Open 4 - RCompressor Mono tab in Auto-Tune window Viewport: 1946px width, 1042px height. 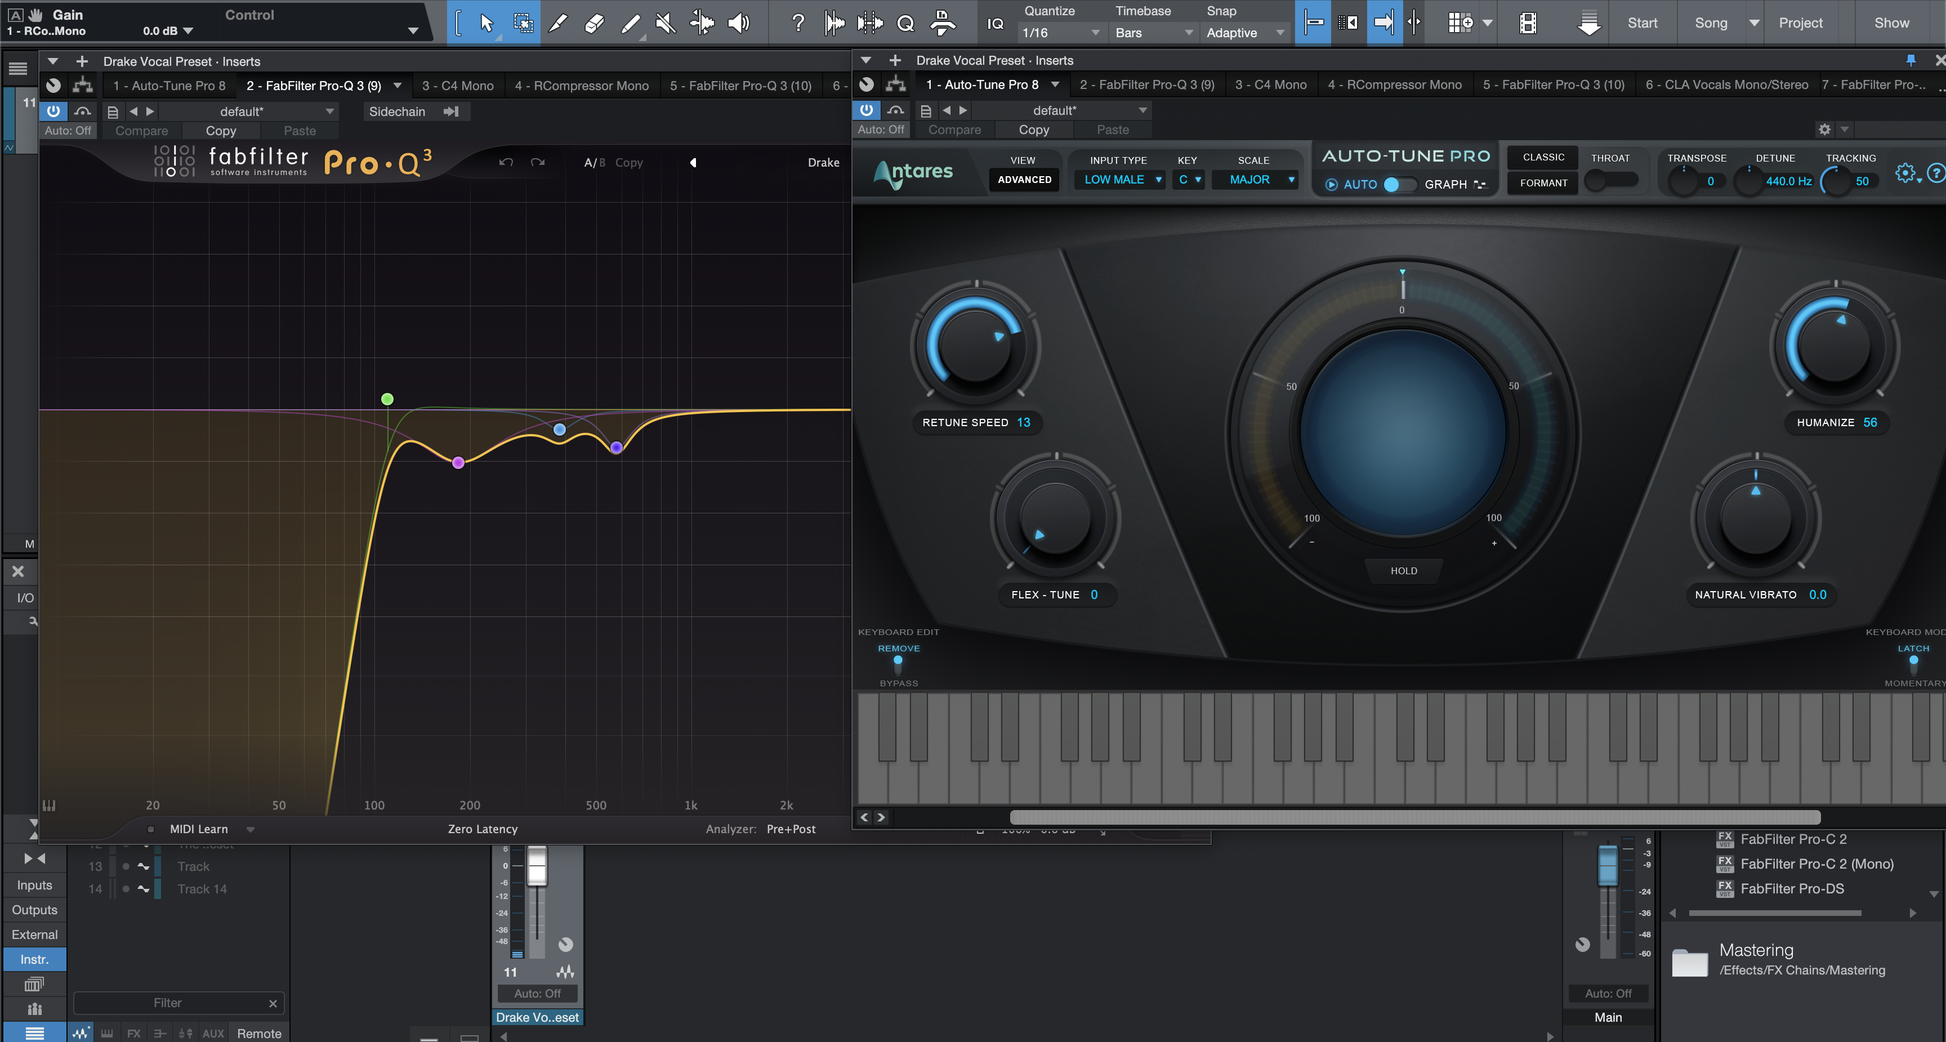tap(1394, 85)
